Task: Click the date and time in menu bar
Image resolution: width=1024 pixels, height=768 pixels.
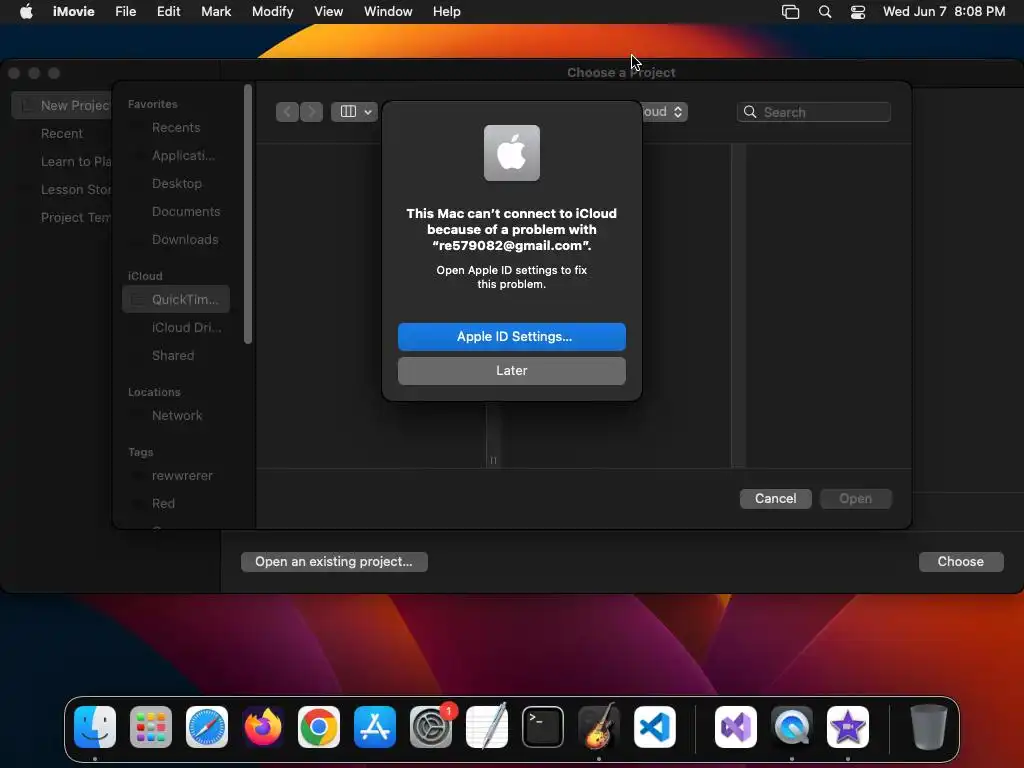Action: [944, 12]
